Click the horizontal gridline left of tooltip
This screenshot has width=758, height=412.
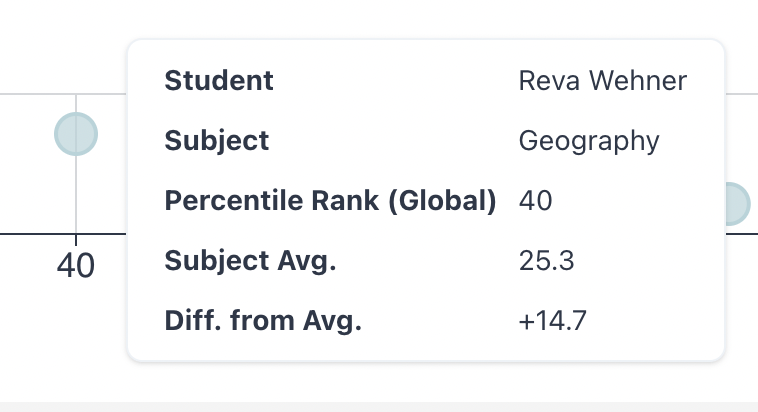(x=63, y=94)
